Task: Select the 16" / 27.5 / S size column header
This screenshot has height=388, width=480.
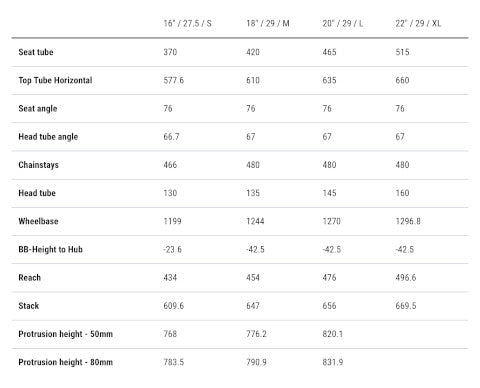Action: [x=187, y=23]
